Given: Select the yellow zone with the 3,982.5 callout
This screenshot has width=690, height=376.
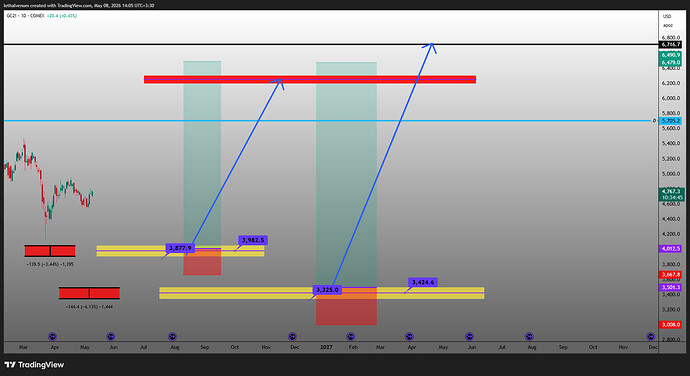Looking at the screenshot, I should pyautogui.click(x=180, y=251).
